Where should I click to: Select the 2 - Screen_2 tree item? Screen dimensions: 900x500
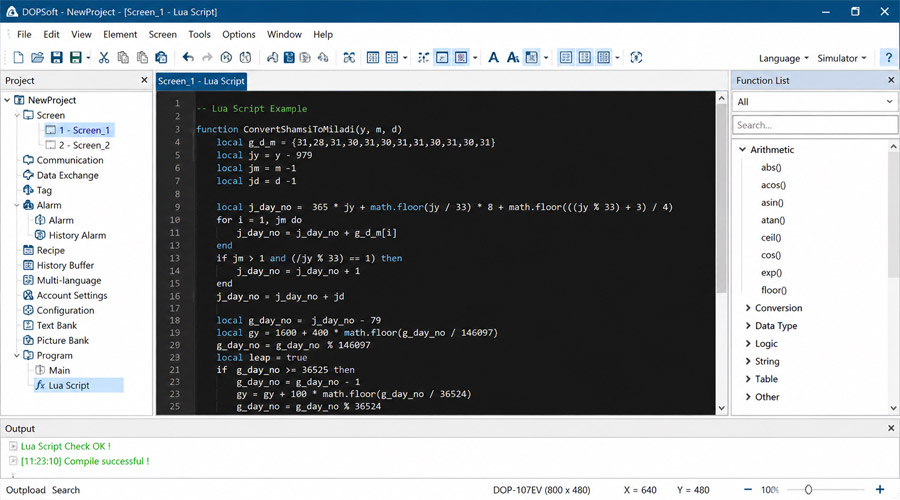[84, 145]
